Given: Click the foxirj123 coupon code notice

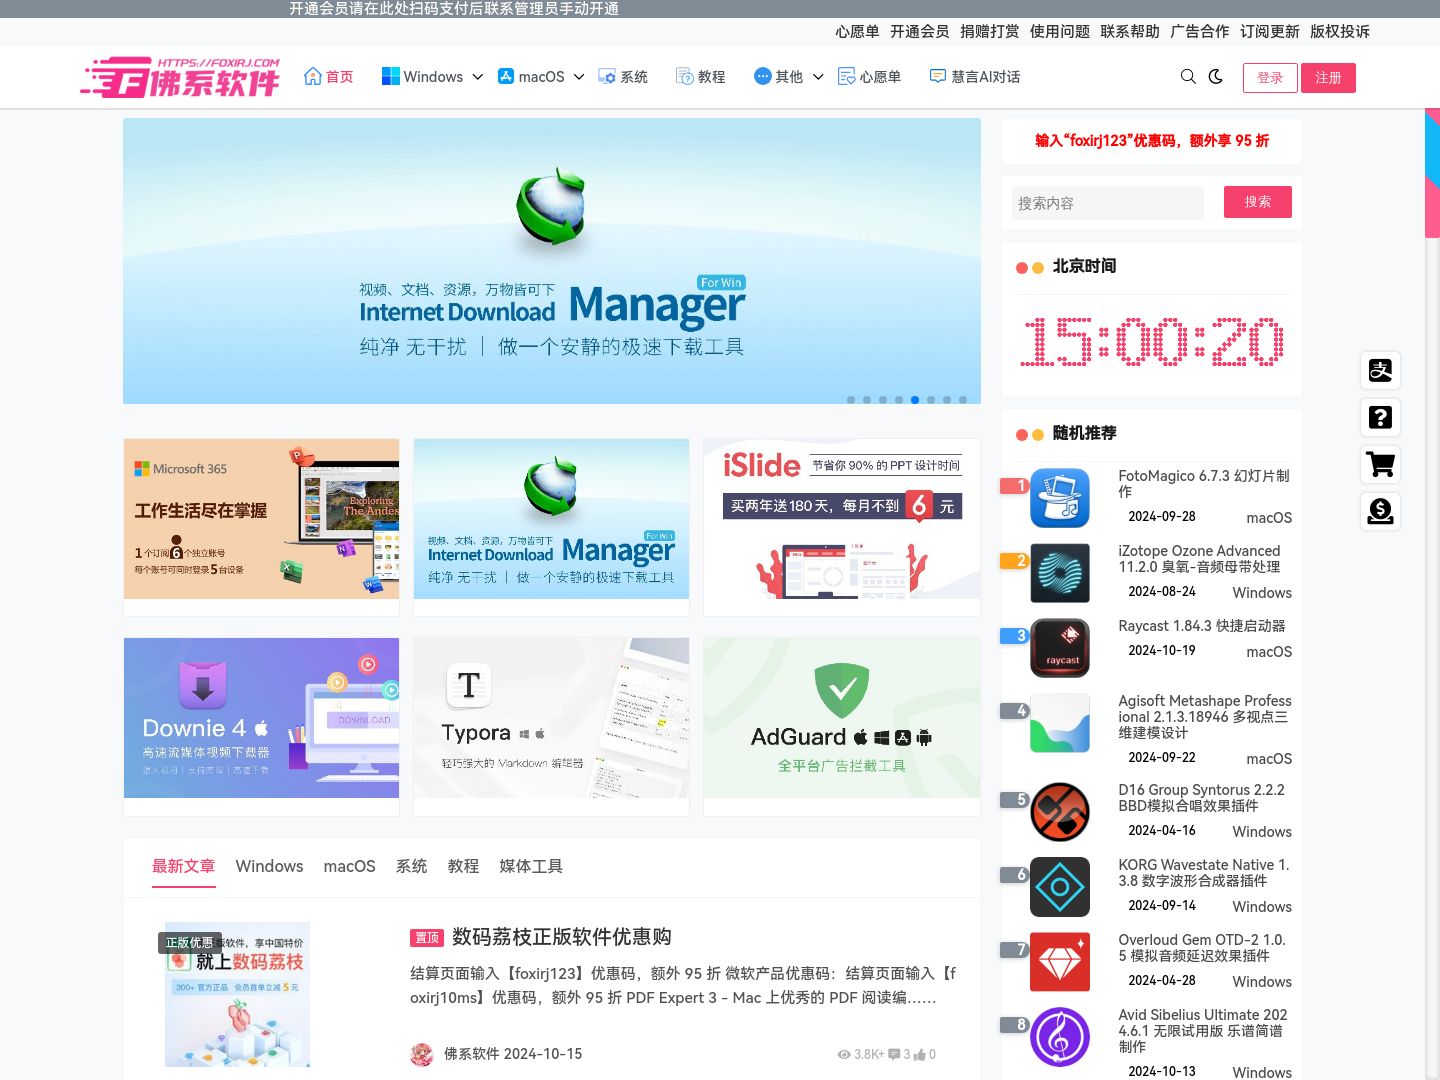Looking at the screenshot, I should 1152,141.
